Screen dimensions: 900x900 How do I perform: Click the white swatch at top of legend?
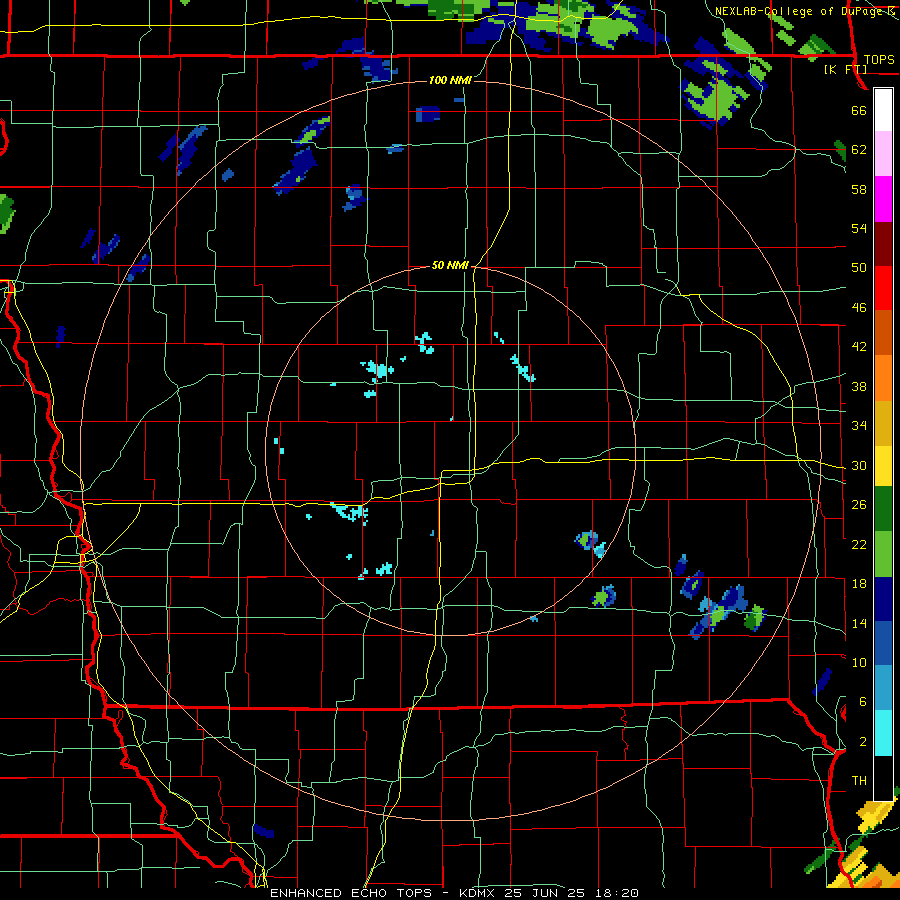tap(883, 110)
